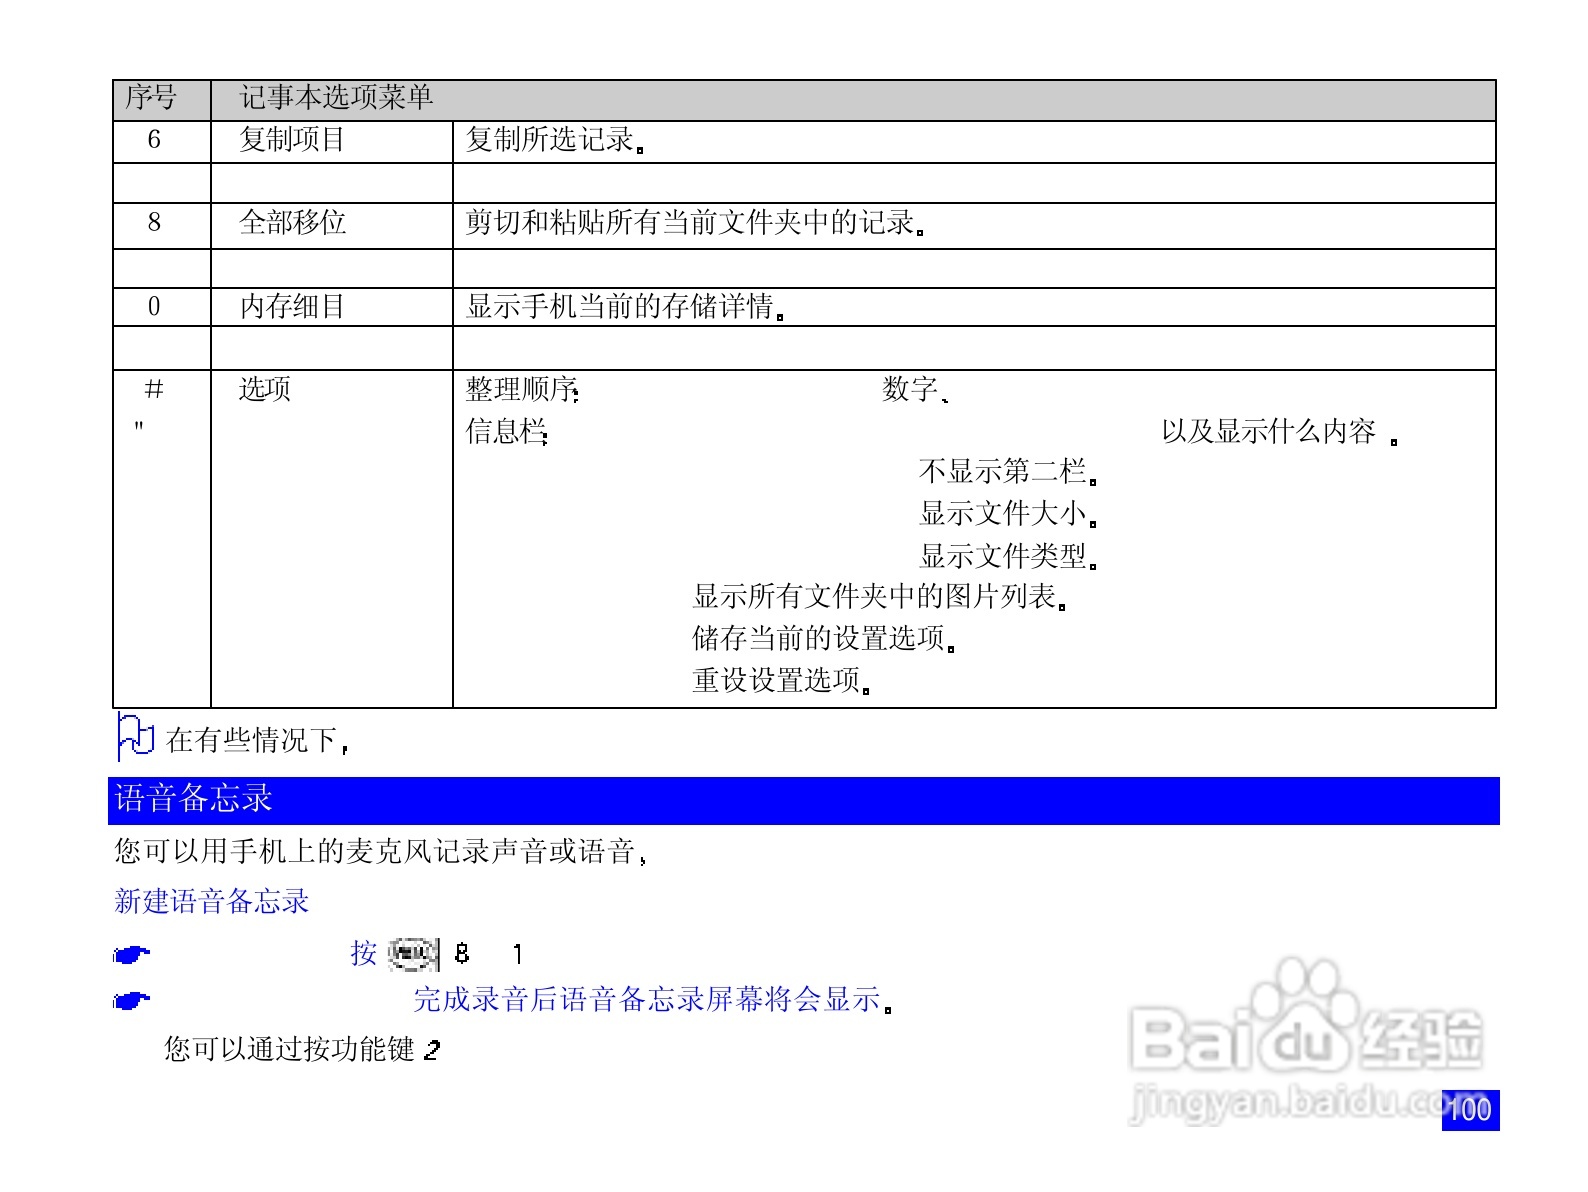Click the text 在有些情况下
The height and width of the screenshot is (1192, 1588).
coord(256,740)
